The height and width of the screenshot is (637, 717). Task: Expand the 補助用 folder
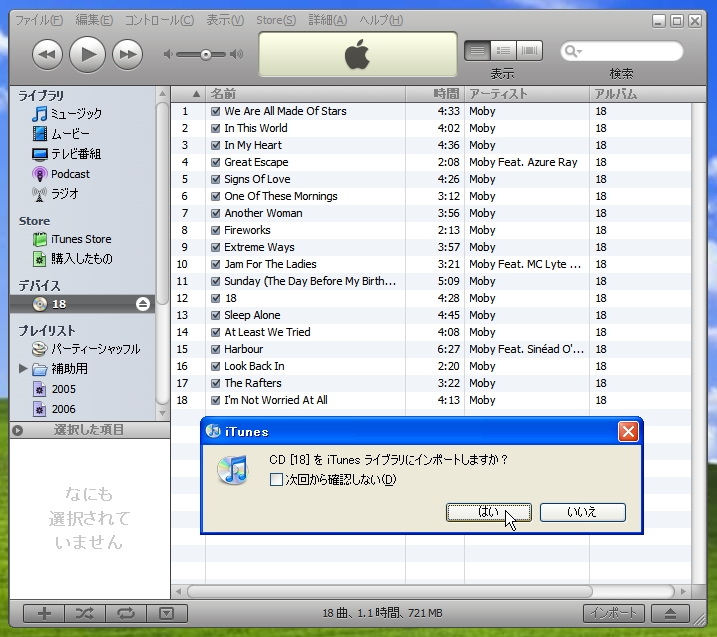(x=23, y=369)
